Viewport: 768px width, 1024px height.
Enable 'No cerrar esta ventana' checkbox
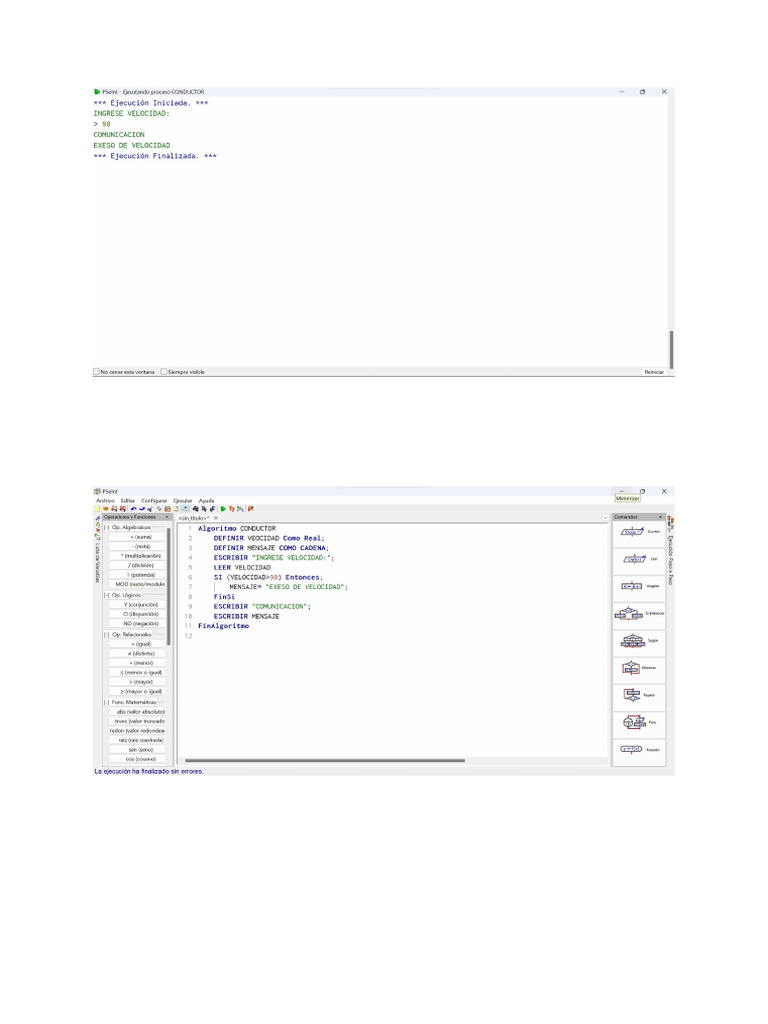97,372
